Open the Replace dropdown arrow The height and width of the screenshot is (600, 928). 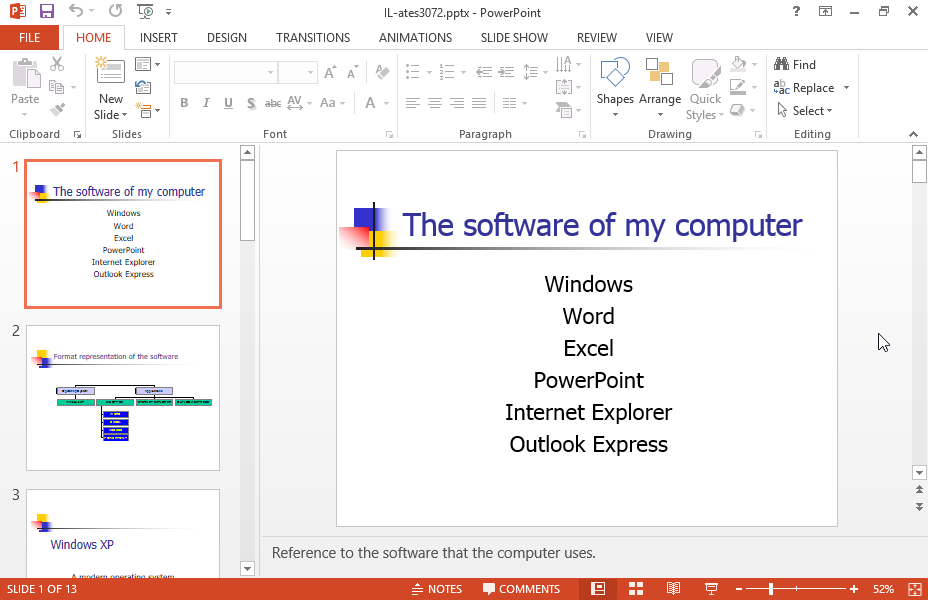pos(846,88)
